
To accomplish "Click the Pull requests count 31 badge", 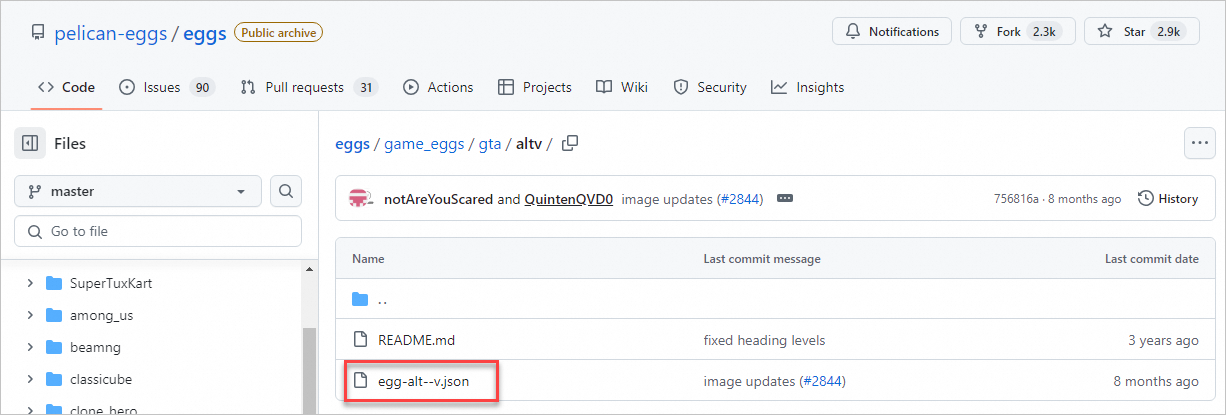I will pyautogui.click(x=366, y=87).
